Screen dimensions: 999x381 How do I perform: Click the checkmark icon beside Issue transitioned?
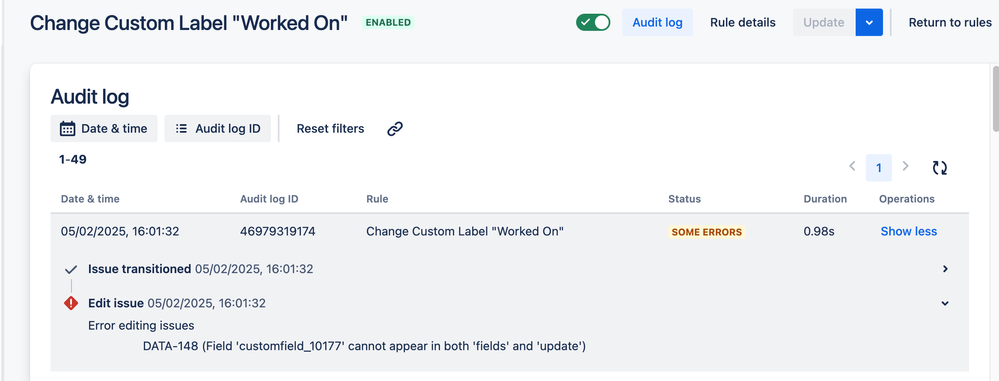71,270
